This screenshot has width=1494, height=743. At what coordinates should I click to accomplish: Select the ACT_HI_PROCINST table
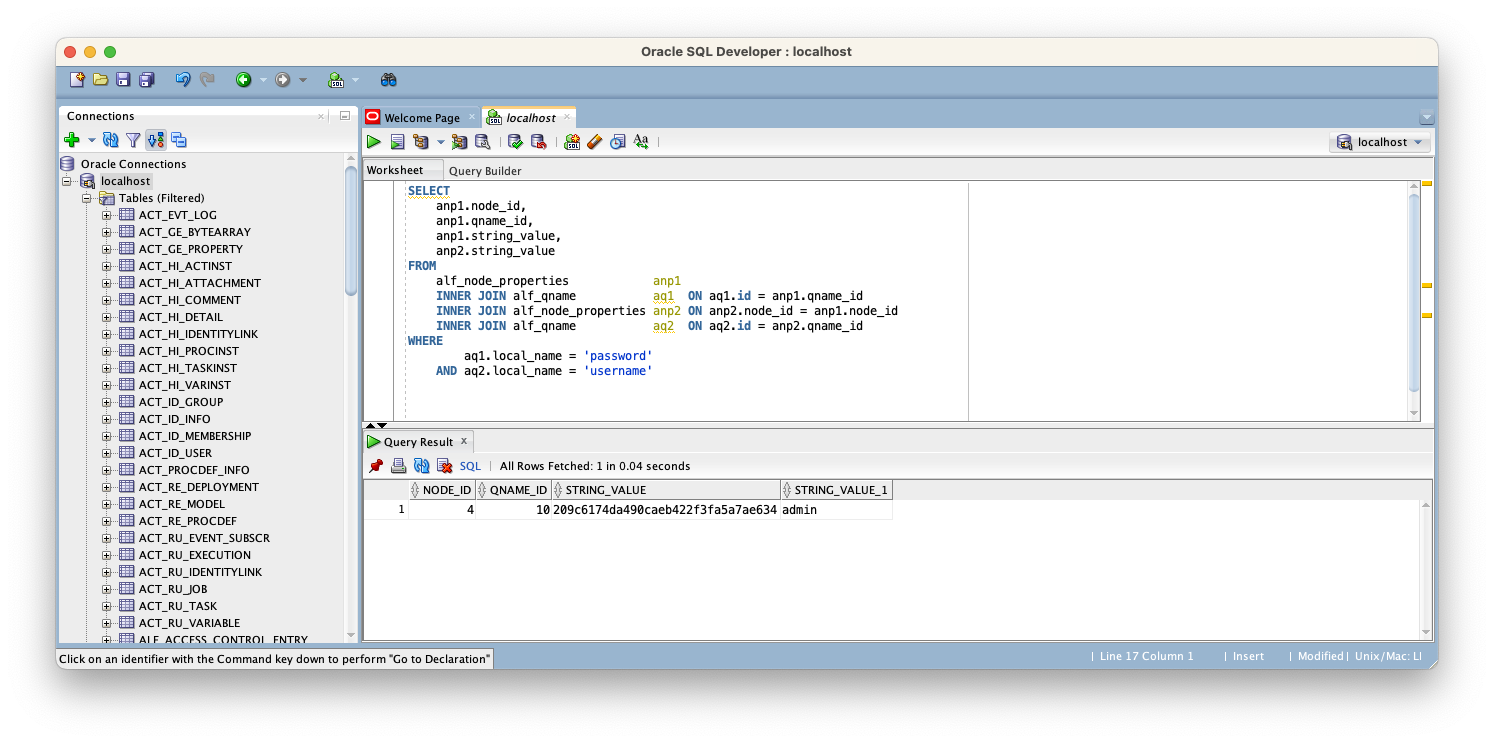189,351
